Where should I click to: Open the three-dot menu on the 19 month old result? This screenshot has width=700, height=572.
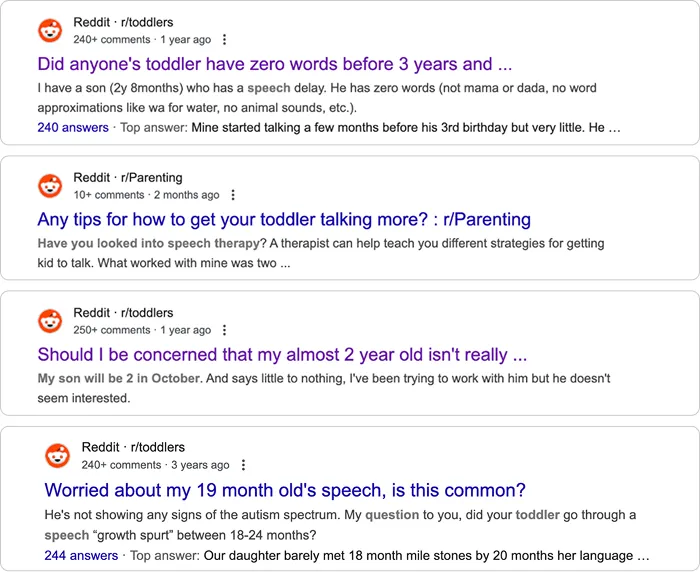[243, 465]
